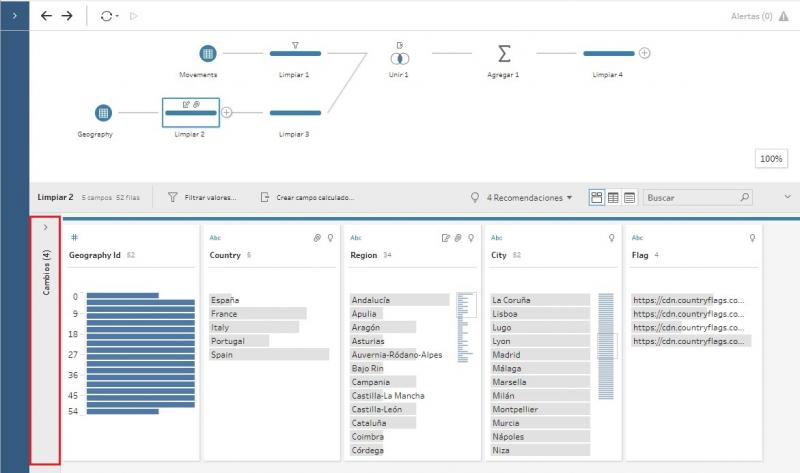Click Filtrar valores button
This screenshot has width=800, height=473.
(x=202, y=198)
